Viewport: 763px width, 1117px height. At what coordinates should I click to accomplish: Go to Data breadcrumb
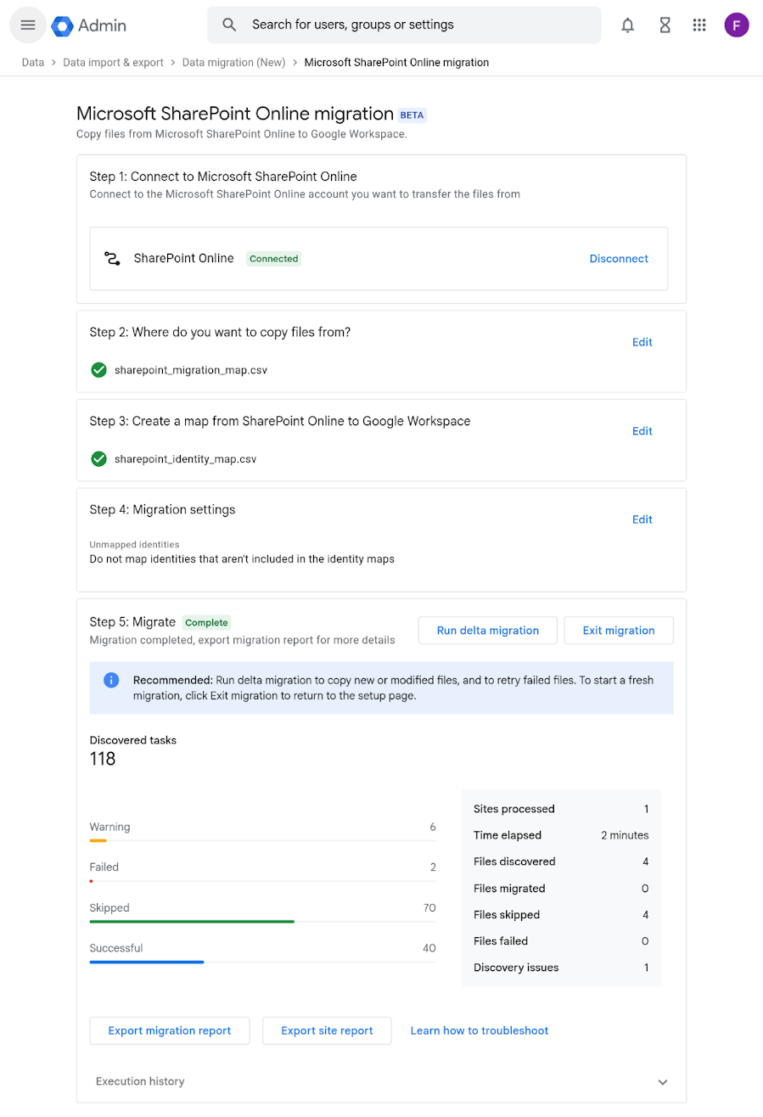(x=33, y=63)
